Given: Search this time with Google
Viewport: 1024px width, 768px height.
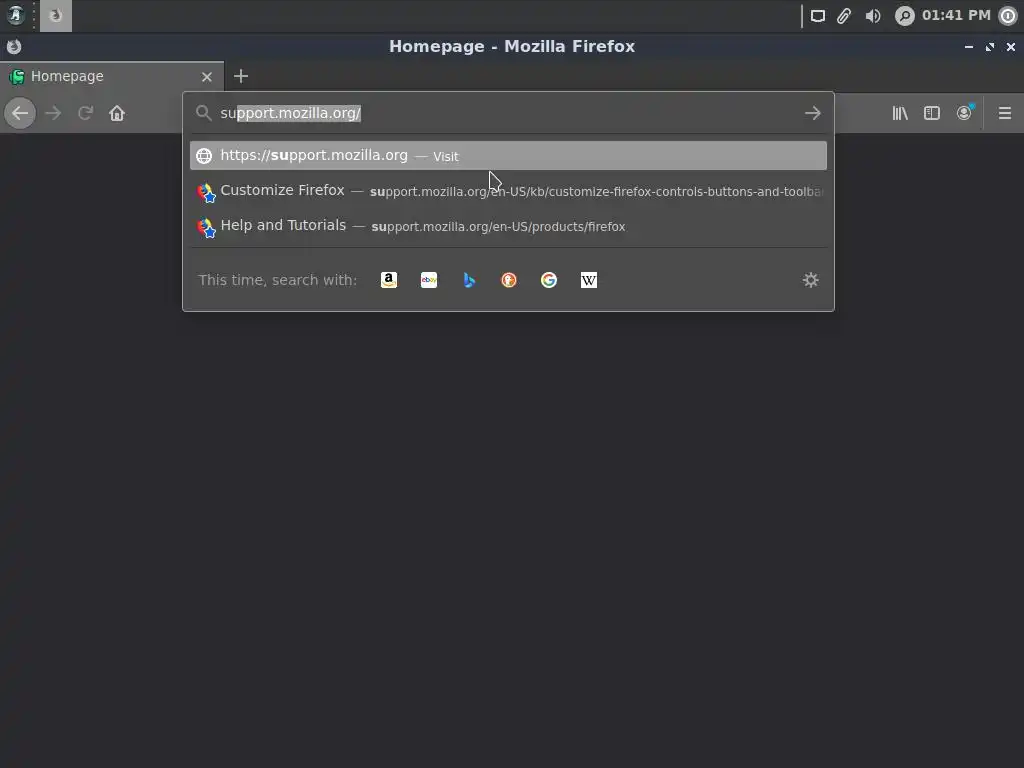Looking at the screenshot, I should click(x=549, y=280).
